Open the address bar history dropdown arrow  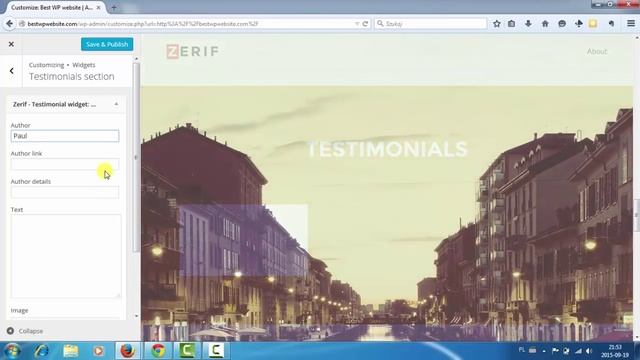357,24
